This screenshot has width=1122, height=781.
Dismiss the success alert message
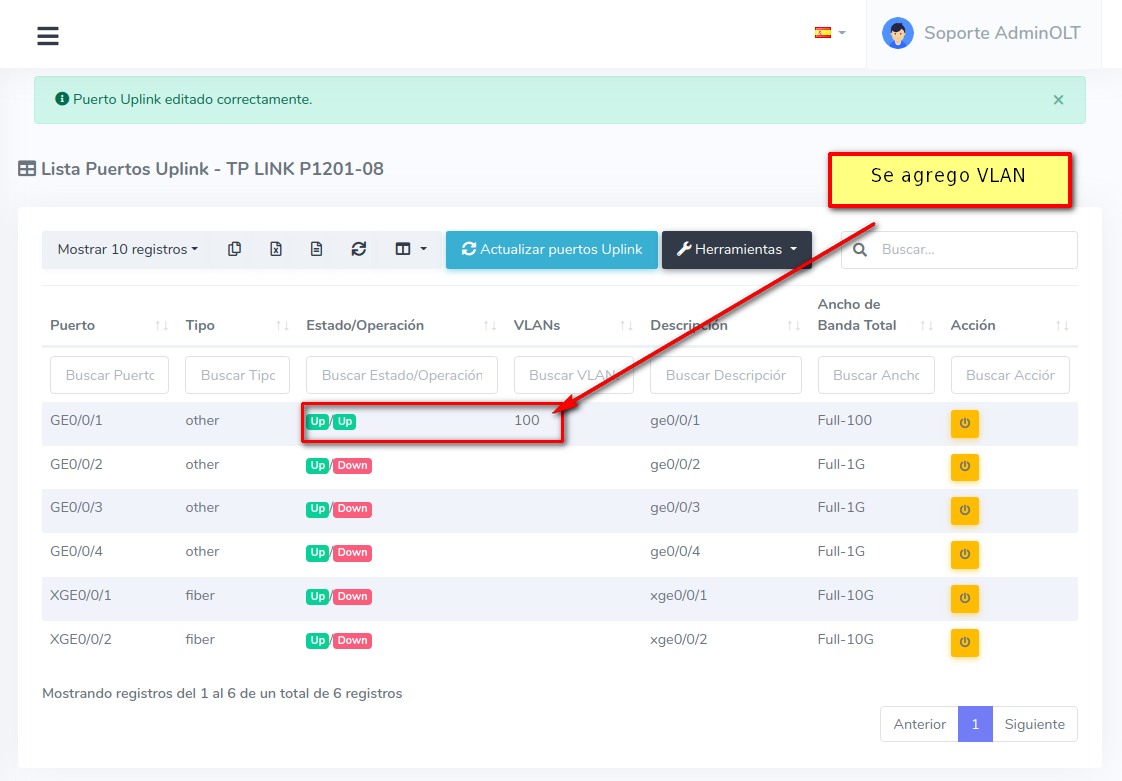pos(1058,100)
